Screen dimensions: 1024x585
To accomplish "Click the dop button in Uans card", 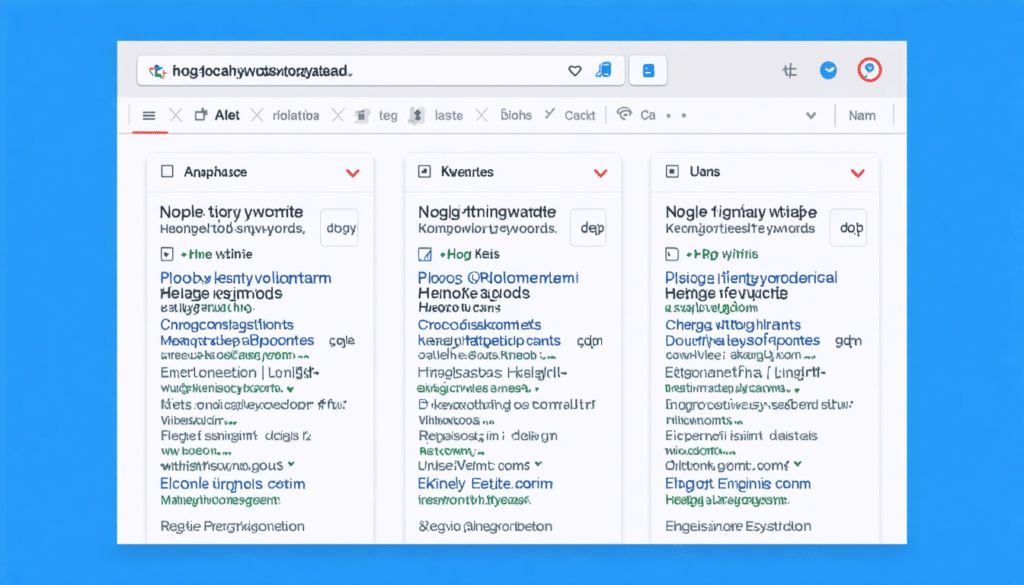I will click(x=848, y=228).
